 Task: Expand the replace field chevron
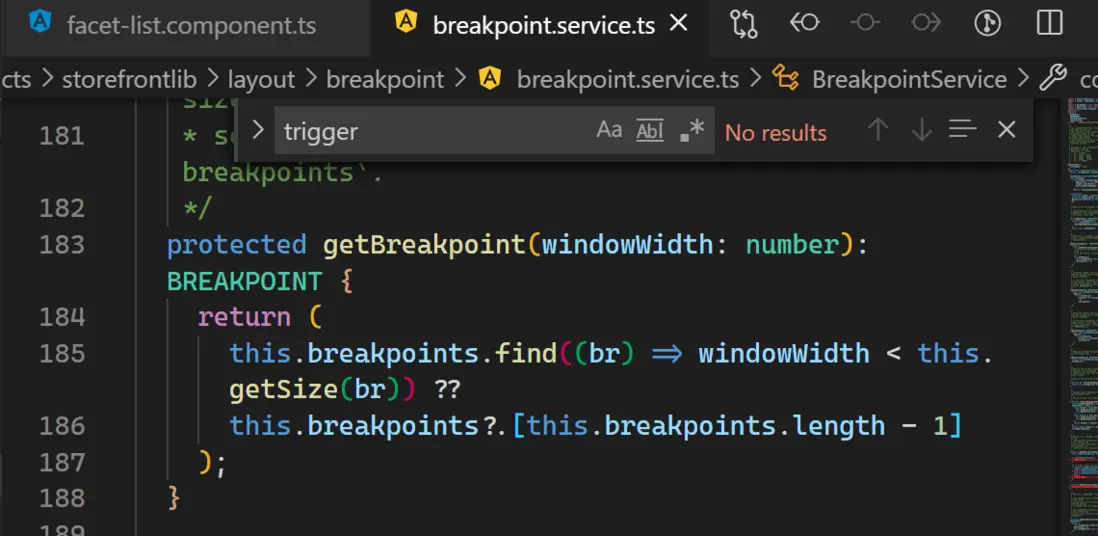click(258, 130)
